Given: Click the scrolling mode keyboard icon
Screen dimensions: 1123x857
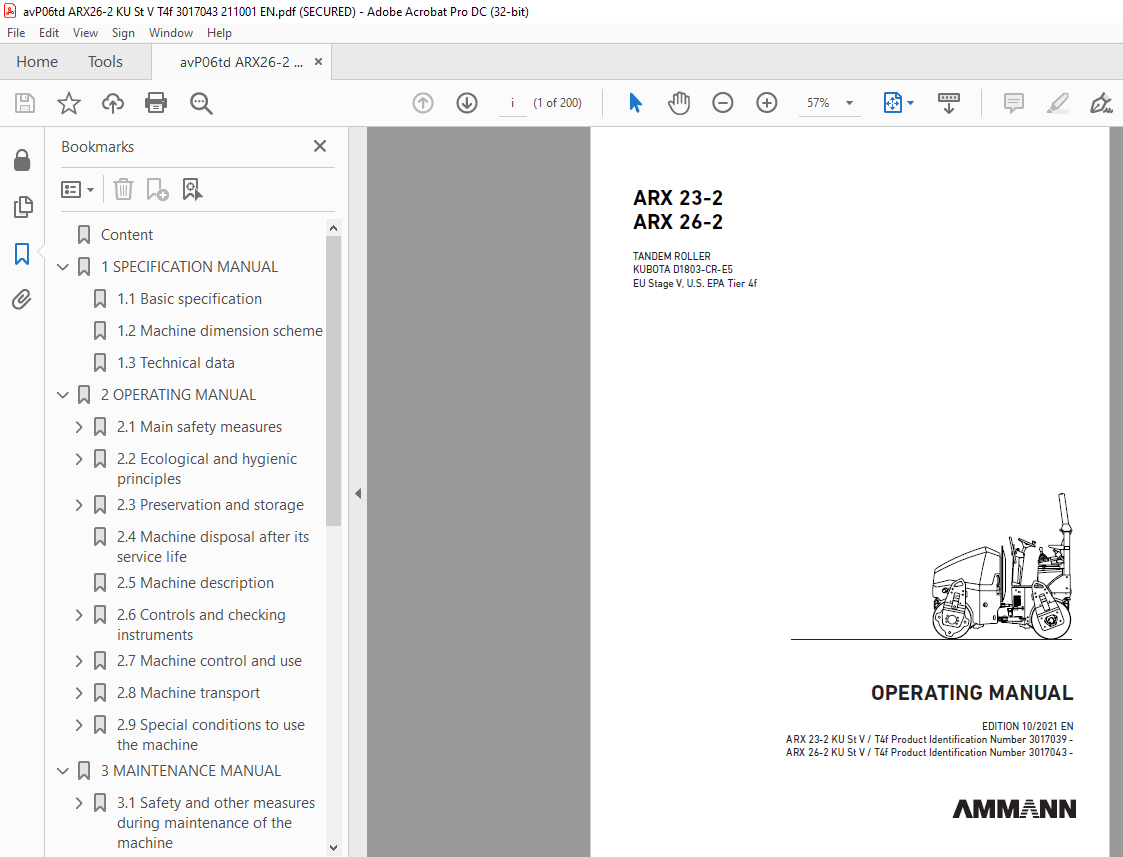Looking at the screenshot, I should 948,103.
